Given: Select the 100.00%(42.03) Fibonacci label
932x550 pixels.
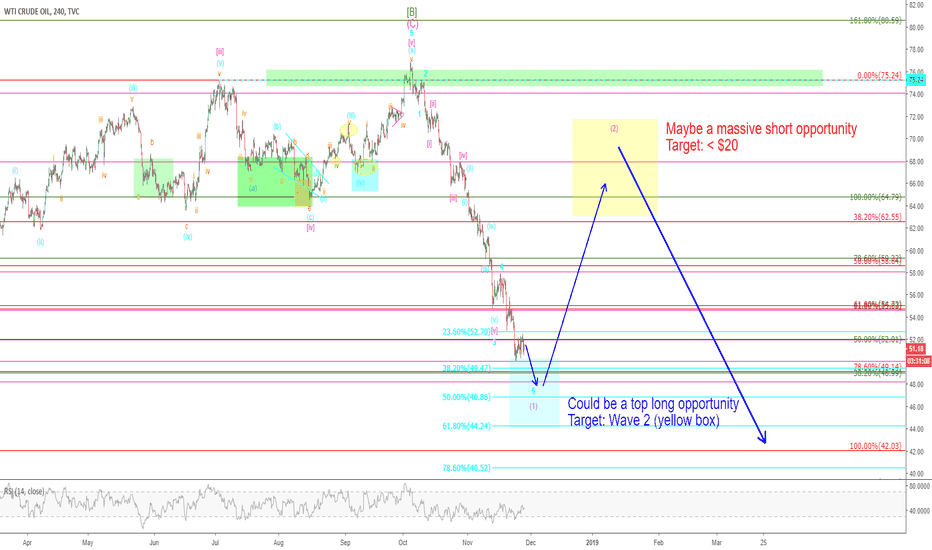Looking at the screenshot, I should pos(875,446).
